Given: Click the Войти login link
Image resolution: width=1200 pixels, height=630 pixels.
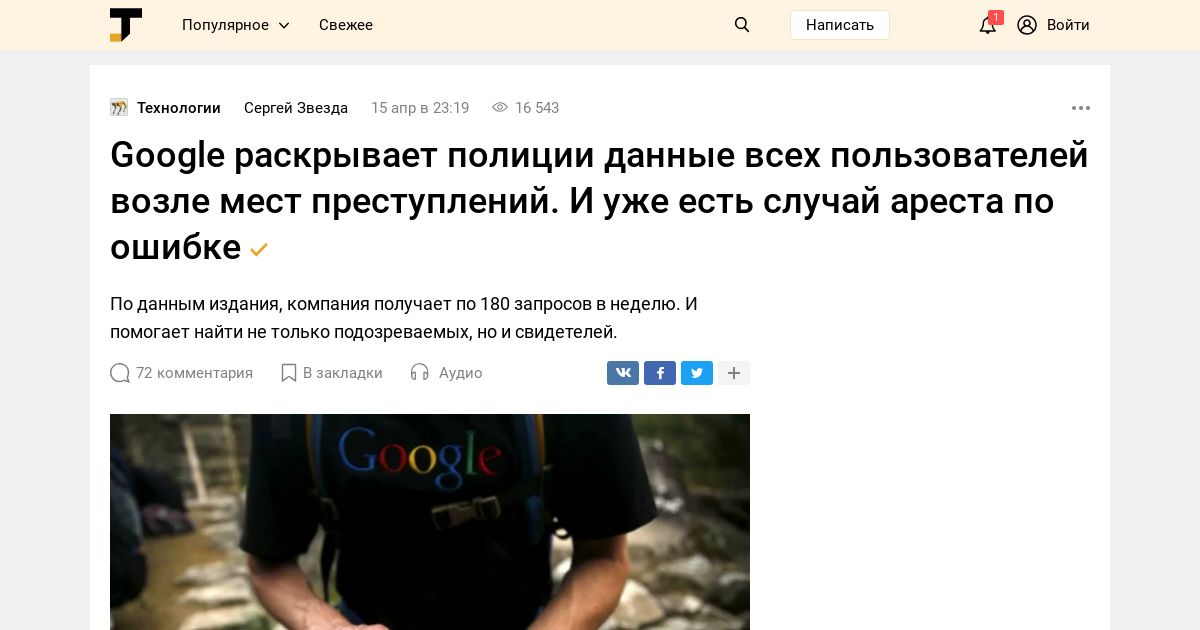Looking at the screenshot, I should point(1068,25).
